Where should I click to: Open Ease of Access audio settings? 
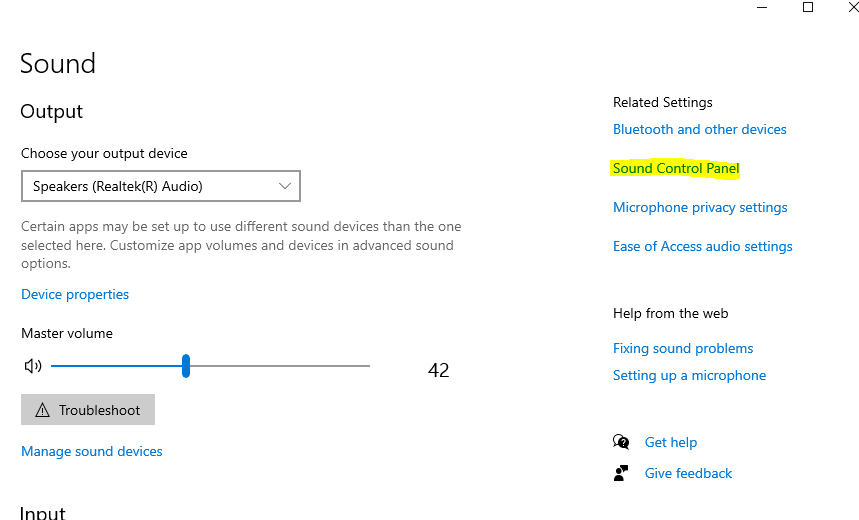(703, 246)
